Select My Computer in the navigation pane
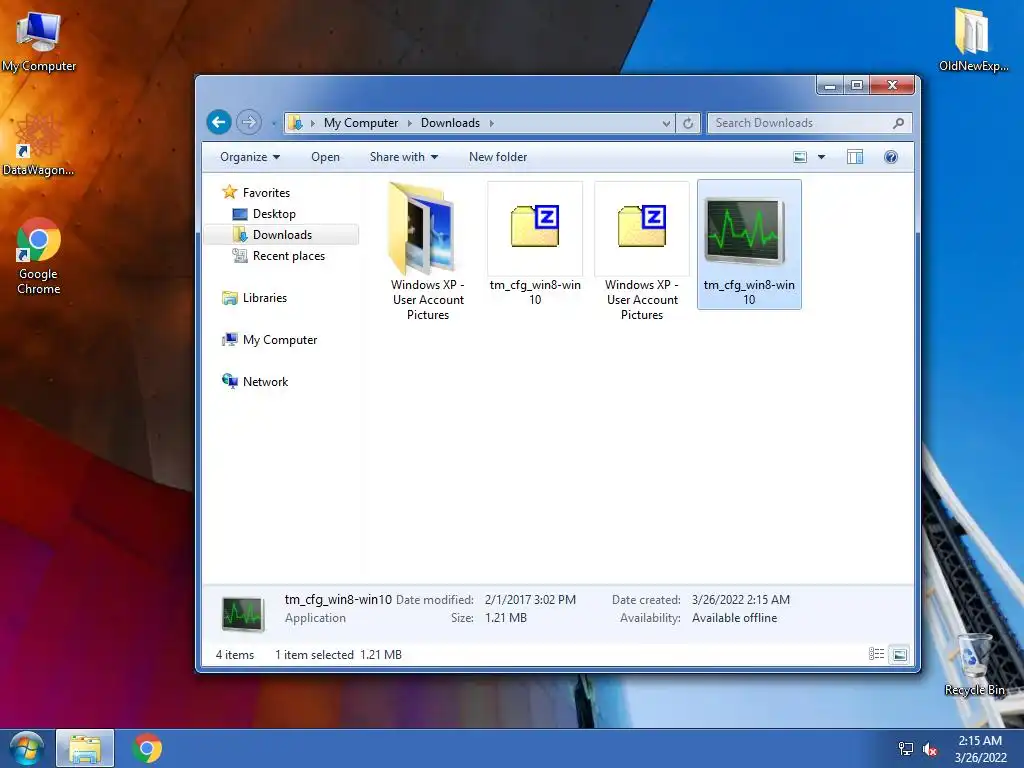 pos(280,340)
